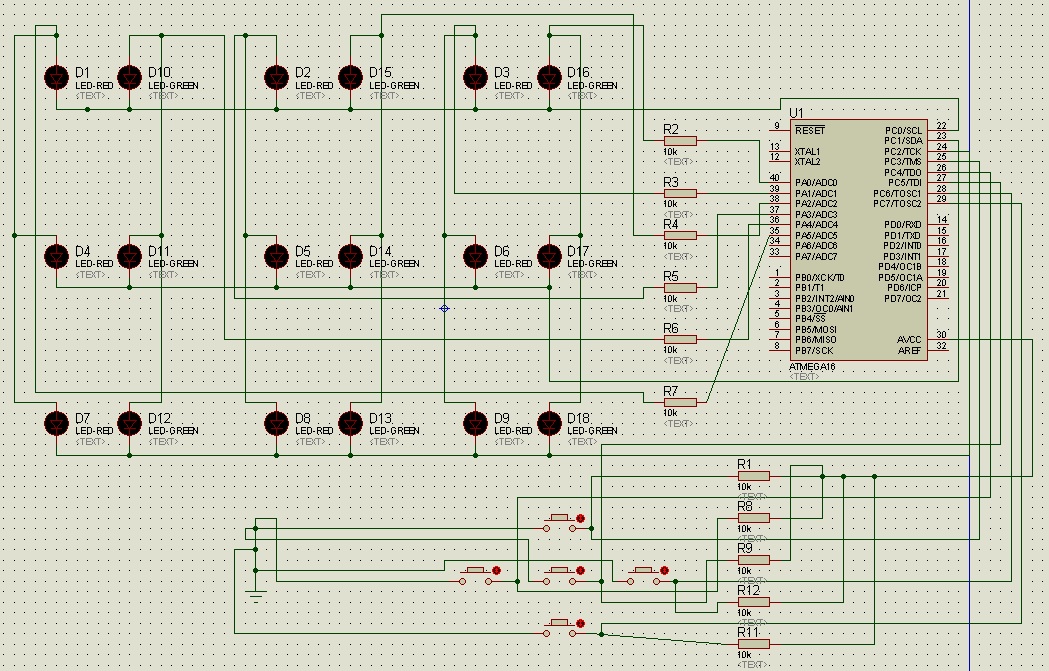This screenshot has width=1049, height=671.
Task: Toggle latch dot of center middle-row push button
Action: coord(581,571)
